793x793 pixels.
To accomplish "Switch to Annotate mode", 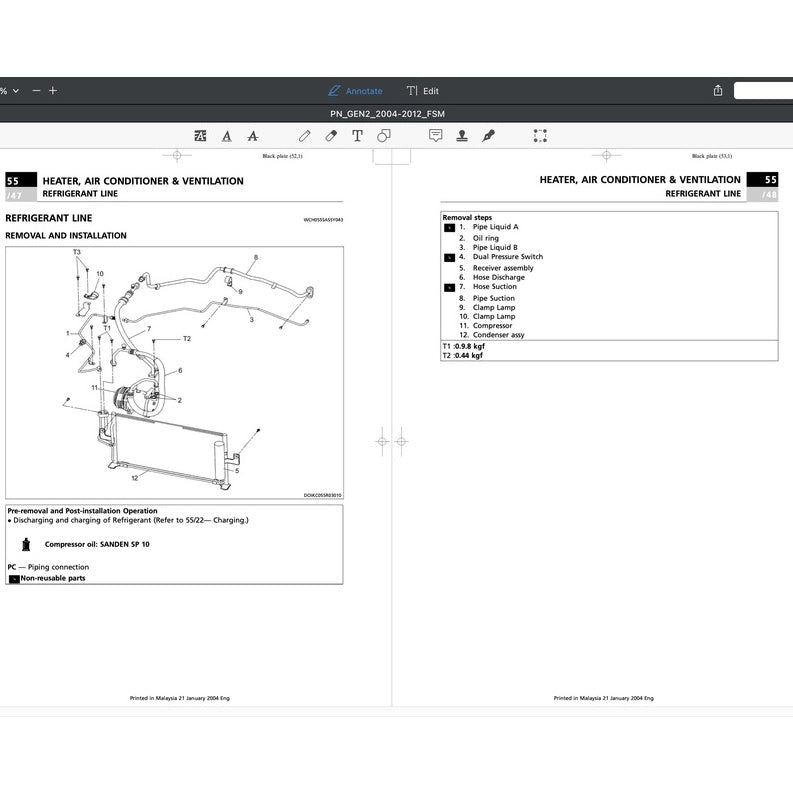I will pos(355,91).
